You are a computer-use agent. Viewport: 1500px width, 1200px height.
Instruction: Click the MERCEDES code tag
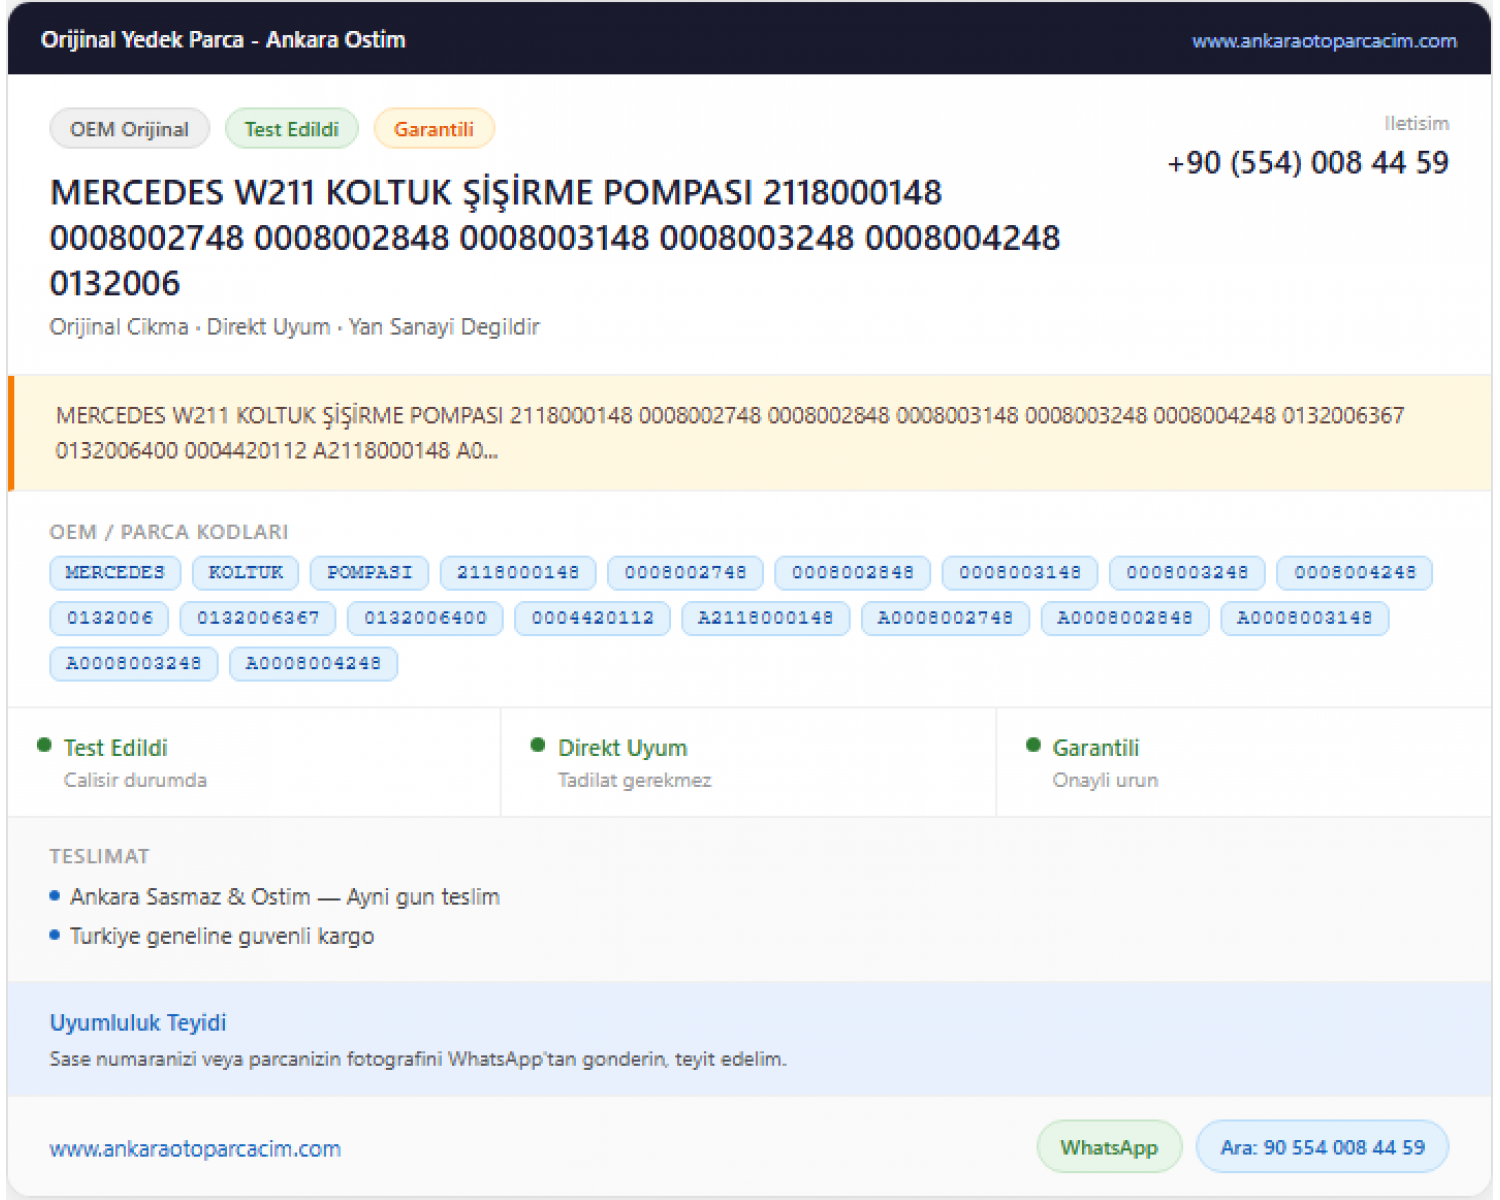[115, 573]
